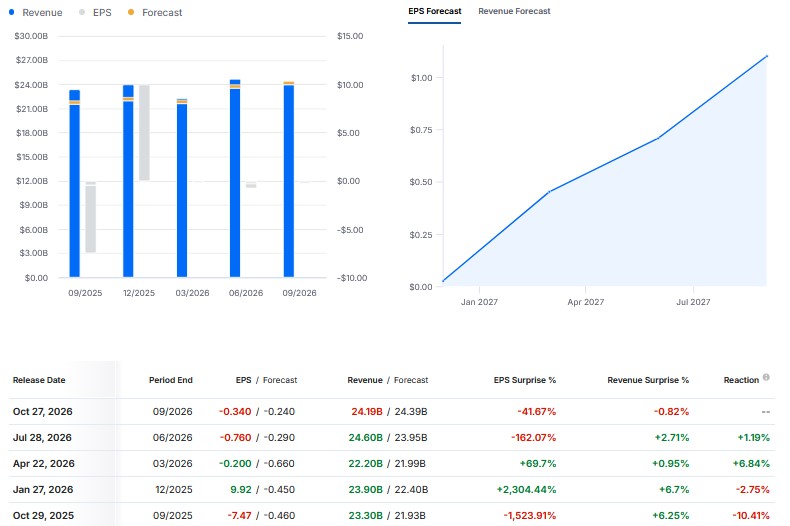Click the 03/2026 blue revenue bar
This screenshot has height=526, width=790.
click(x=182, y=188)
